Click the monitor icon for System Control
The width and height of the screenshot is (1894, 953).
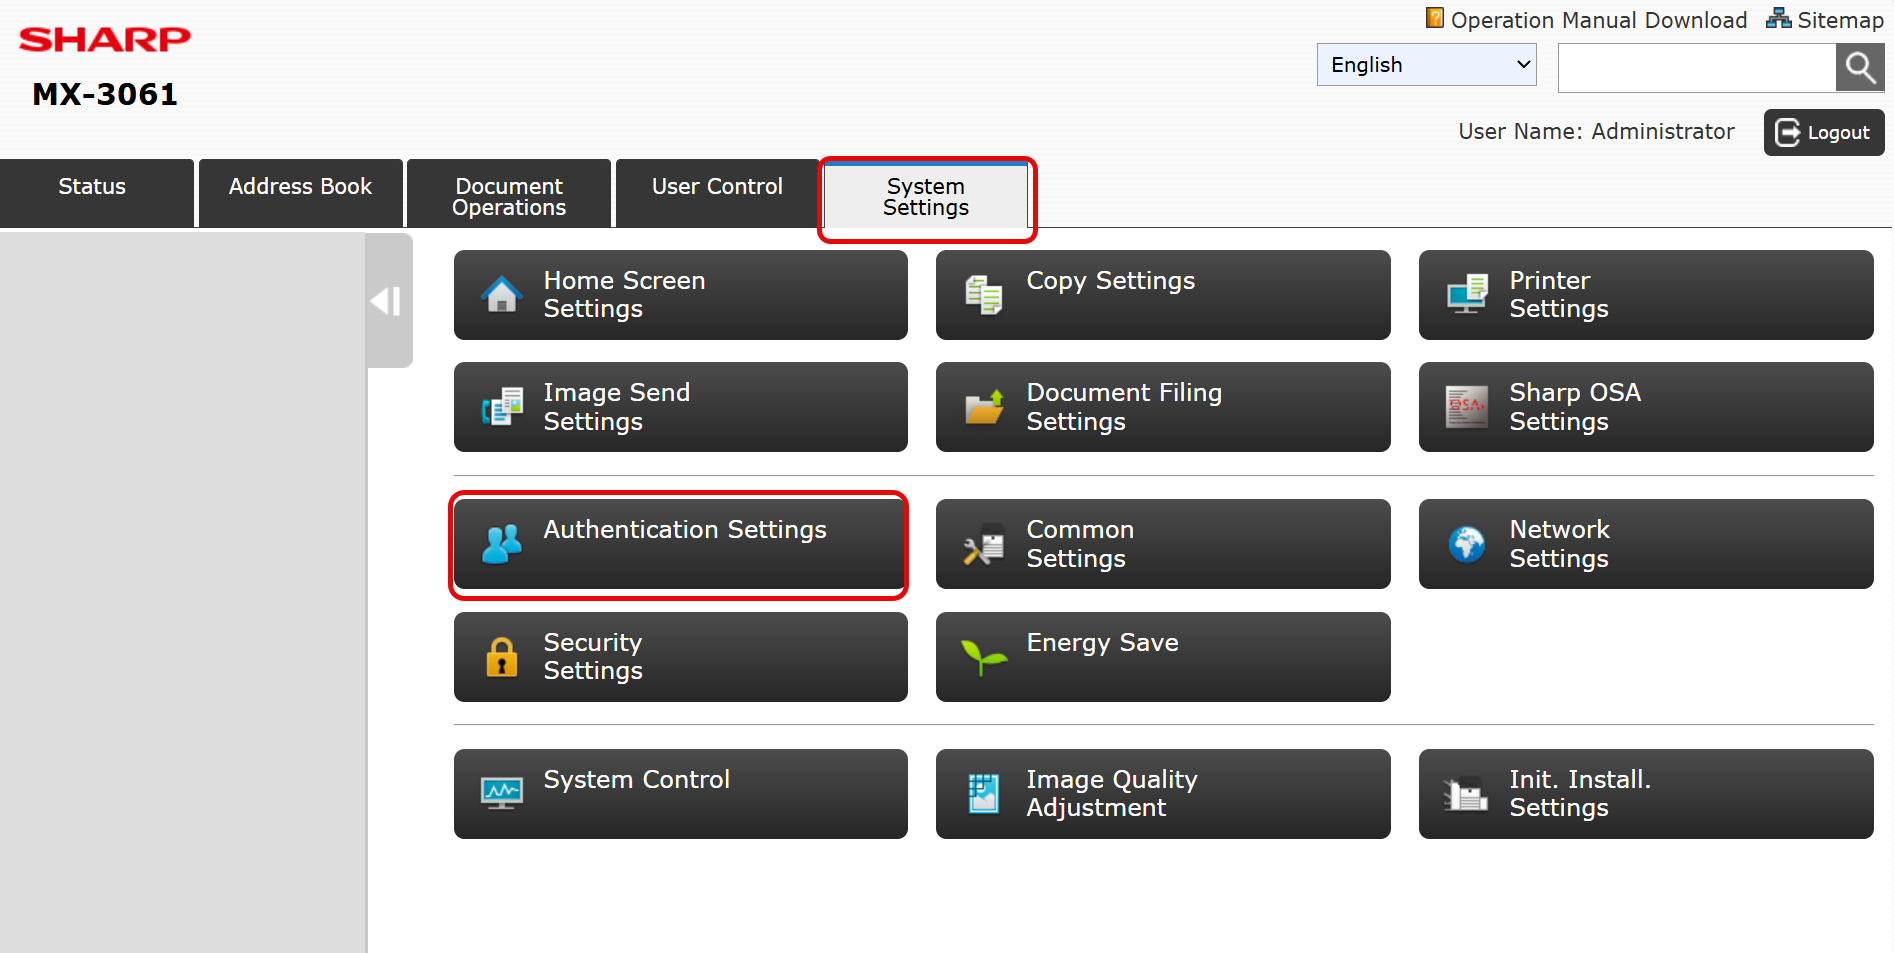(501, 794)
